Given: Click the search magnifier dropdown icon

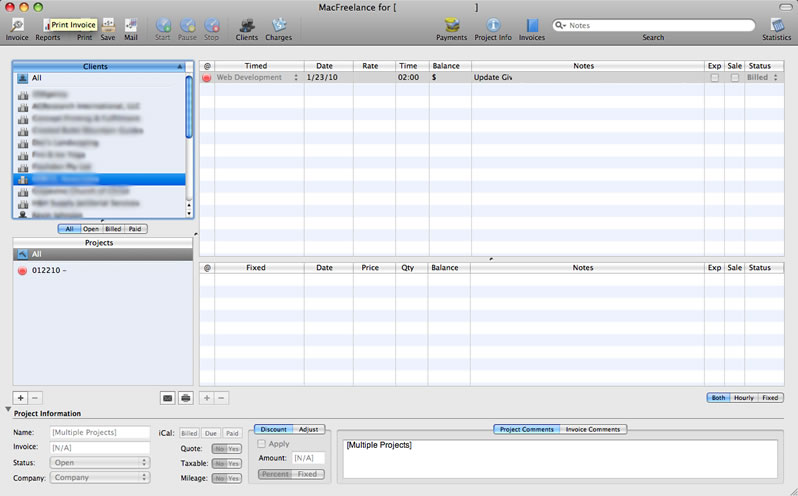Looking at the screenshot, I should [x=560, y=25].
